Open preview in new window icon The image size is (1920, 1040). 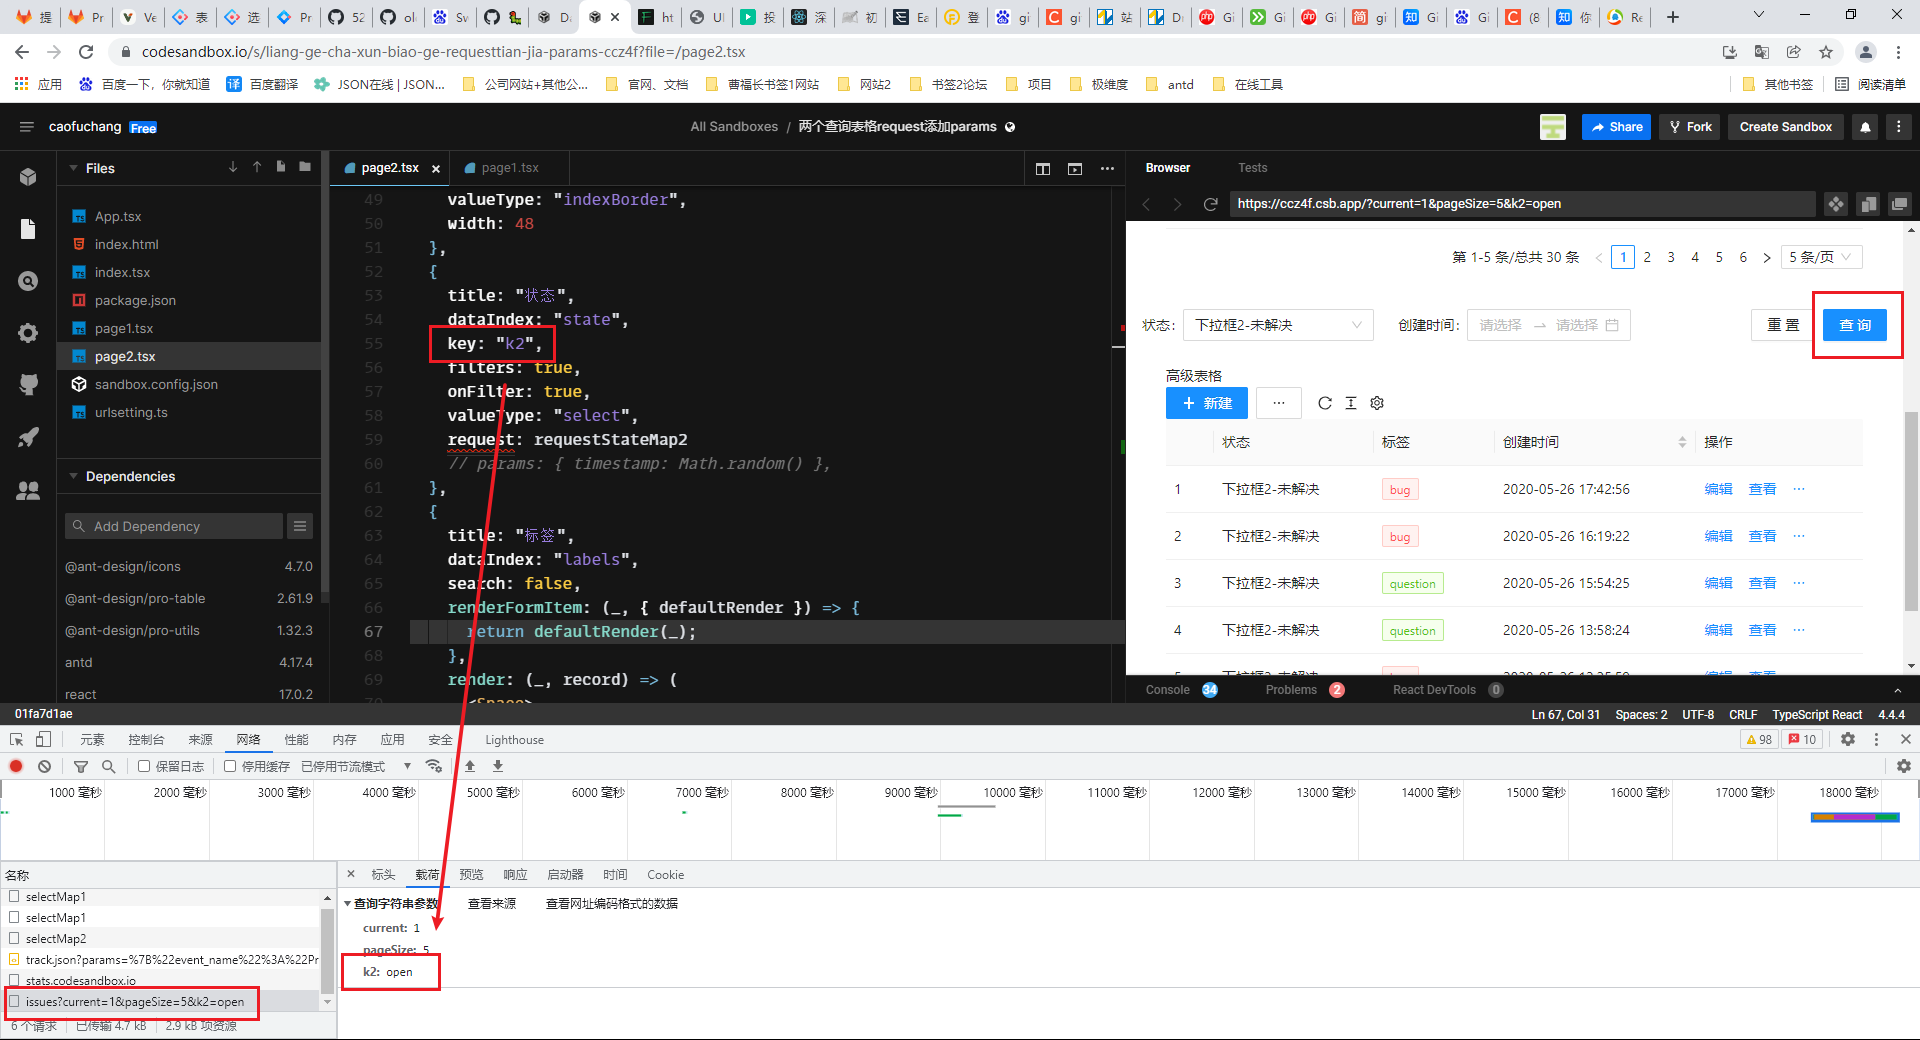1899,204
